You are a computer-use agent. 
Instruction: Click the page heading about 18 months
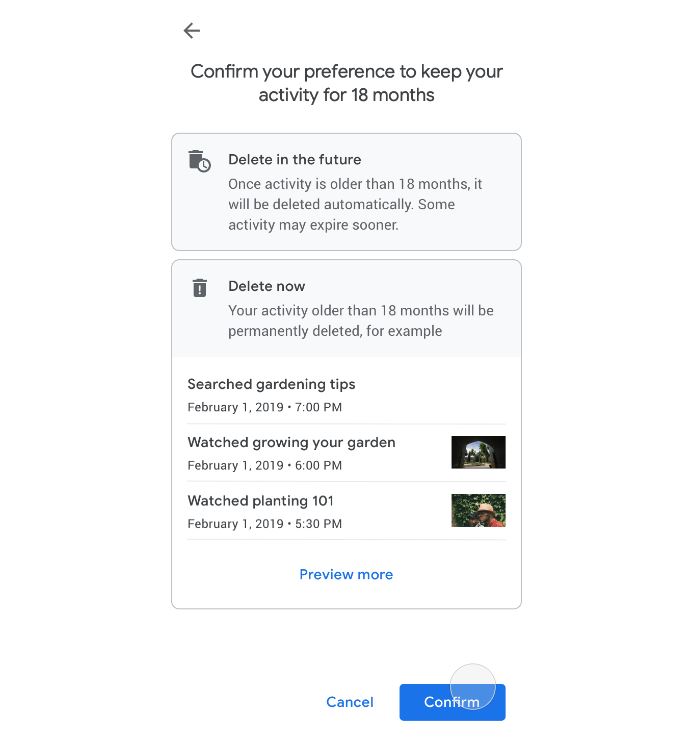click(346, 83)
